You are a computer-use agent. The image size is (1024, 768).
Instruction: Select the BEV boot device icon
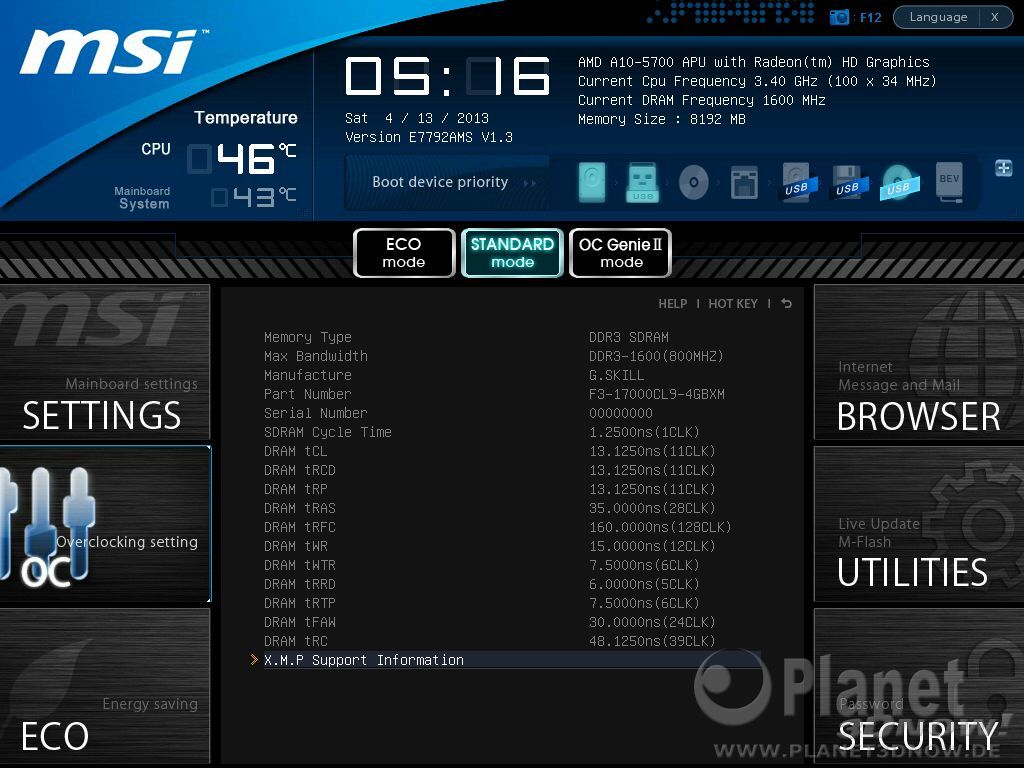950,182
